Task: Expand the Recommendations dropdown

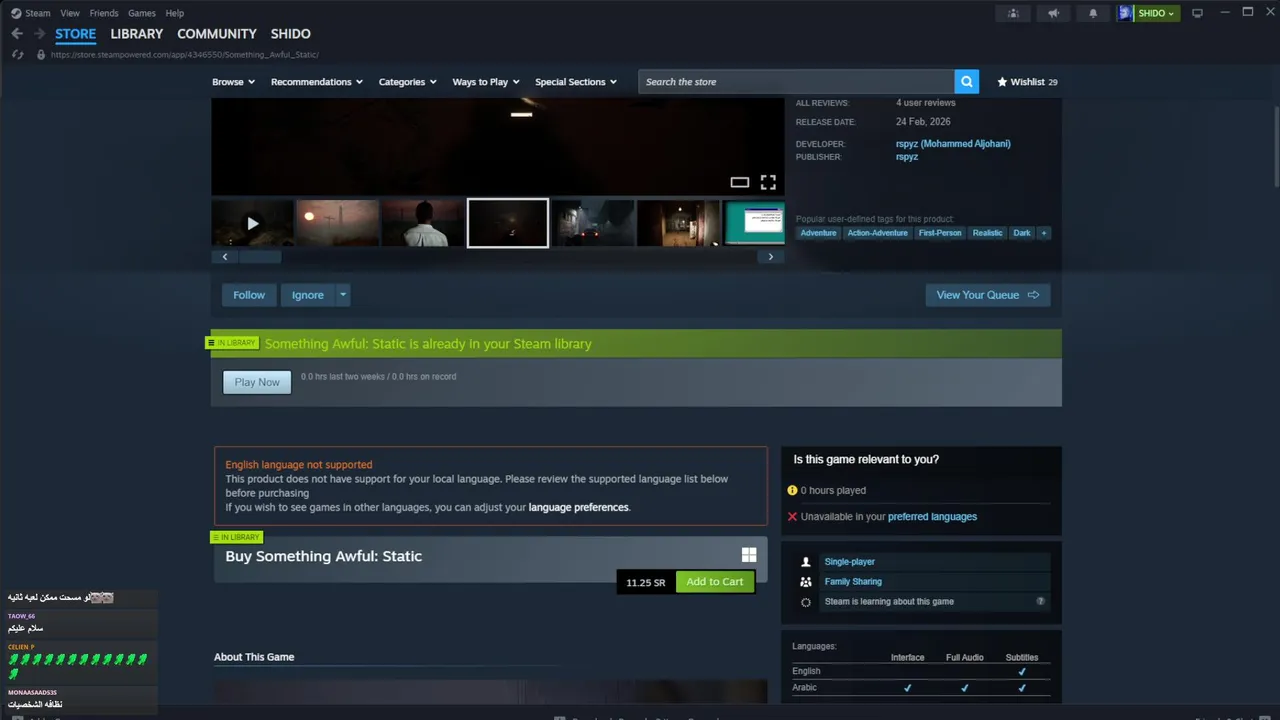Action: point(317,82)
